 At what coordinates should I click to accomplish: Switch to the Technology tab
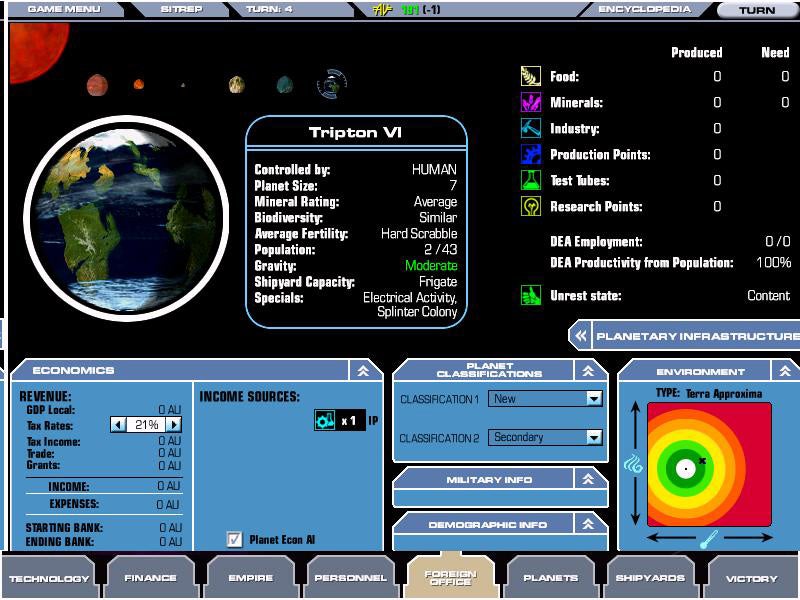point(49,578)
